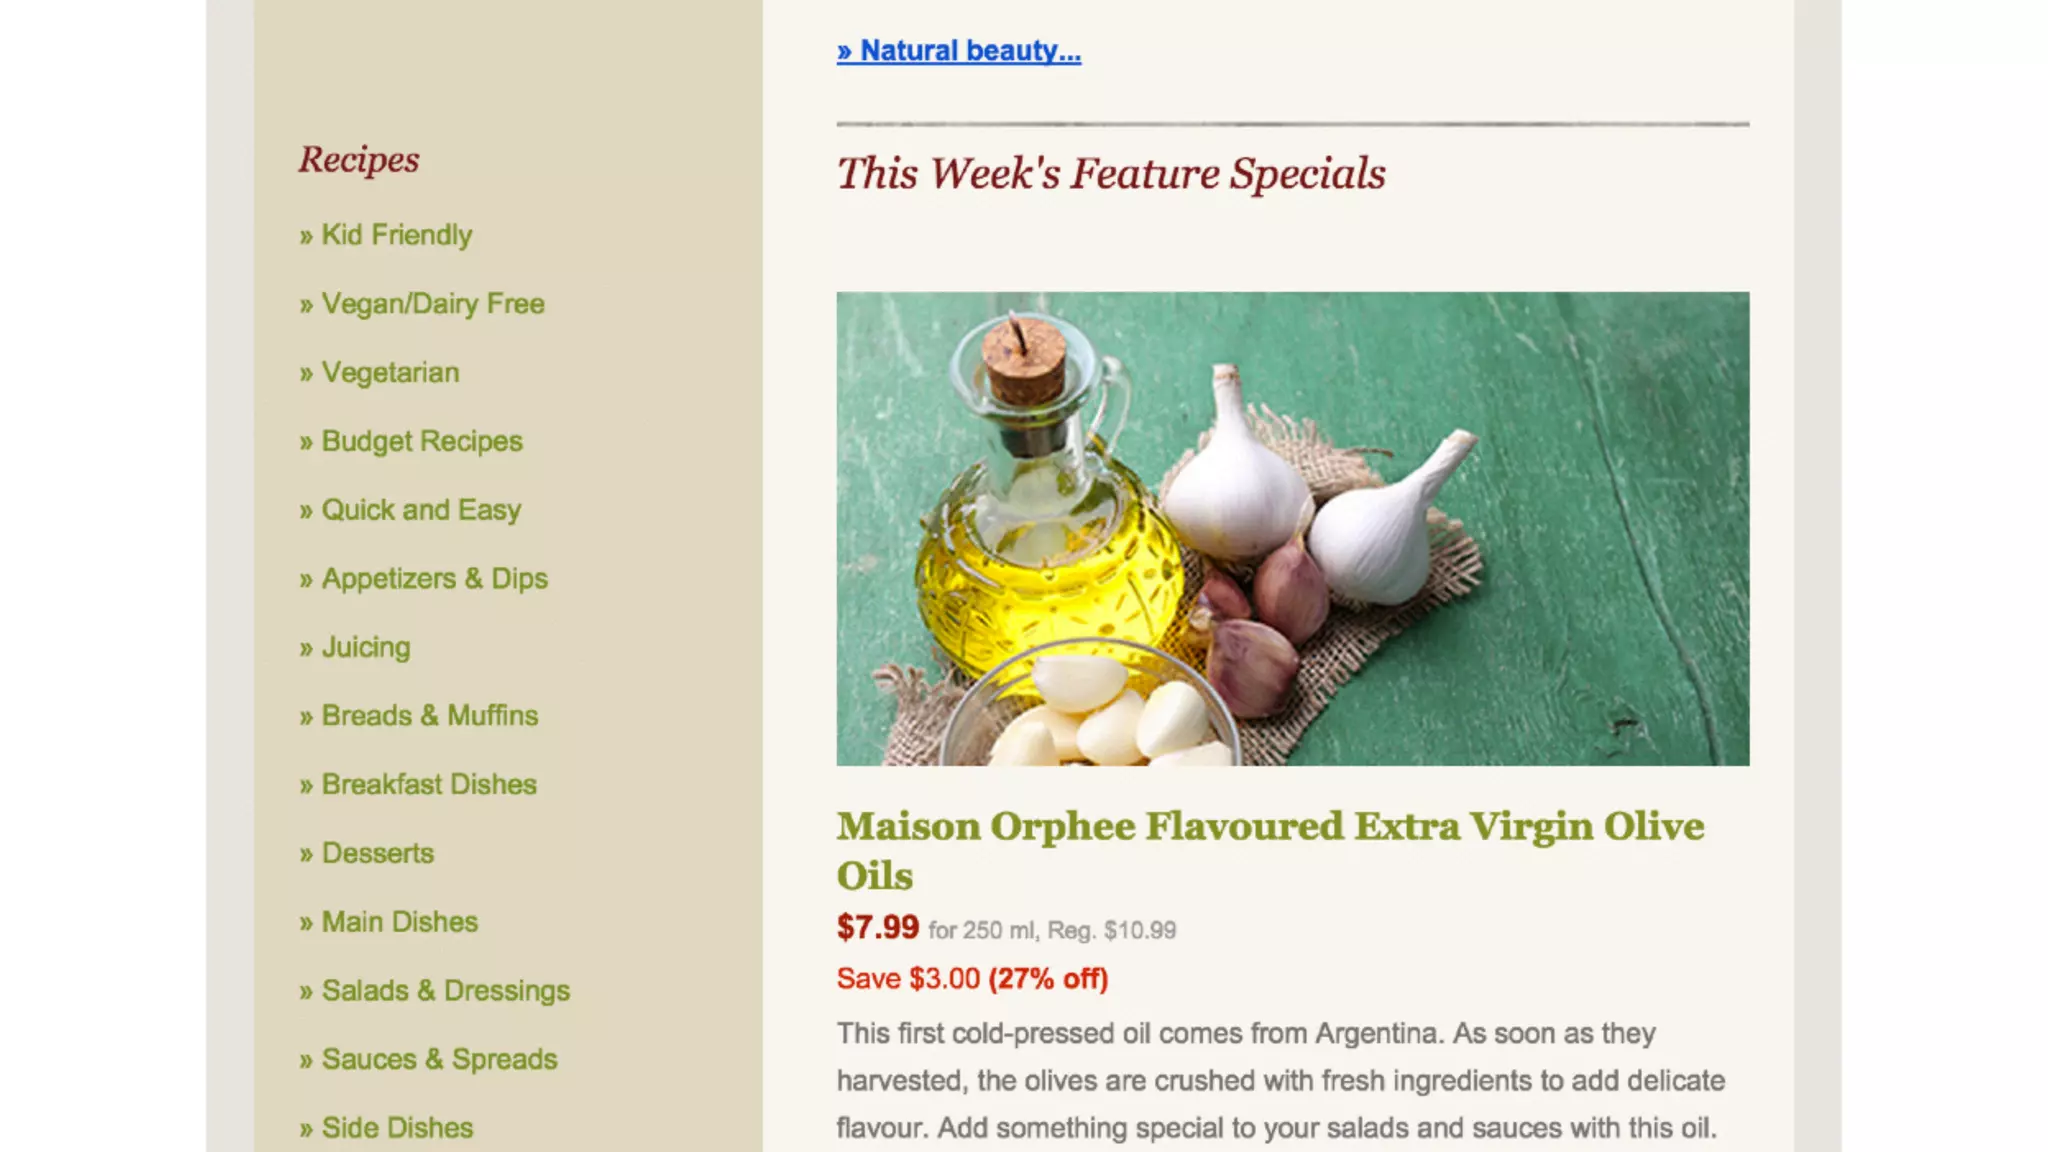Click the Recipes sidebar heading
The width and height of the screenshot is (2048, 1152).
pos(359,160)
